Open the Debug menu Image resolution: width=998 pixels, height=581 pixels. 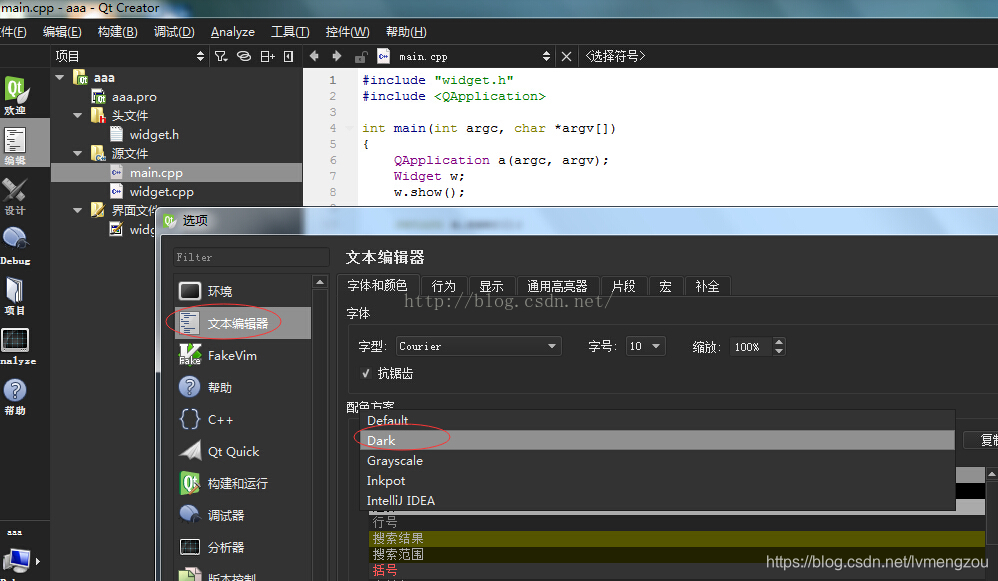pyautogui.click(x=174, y=32)
